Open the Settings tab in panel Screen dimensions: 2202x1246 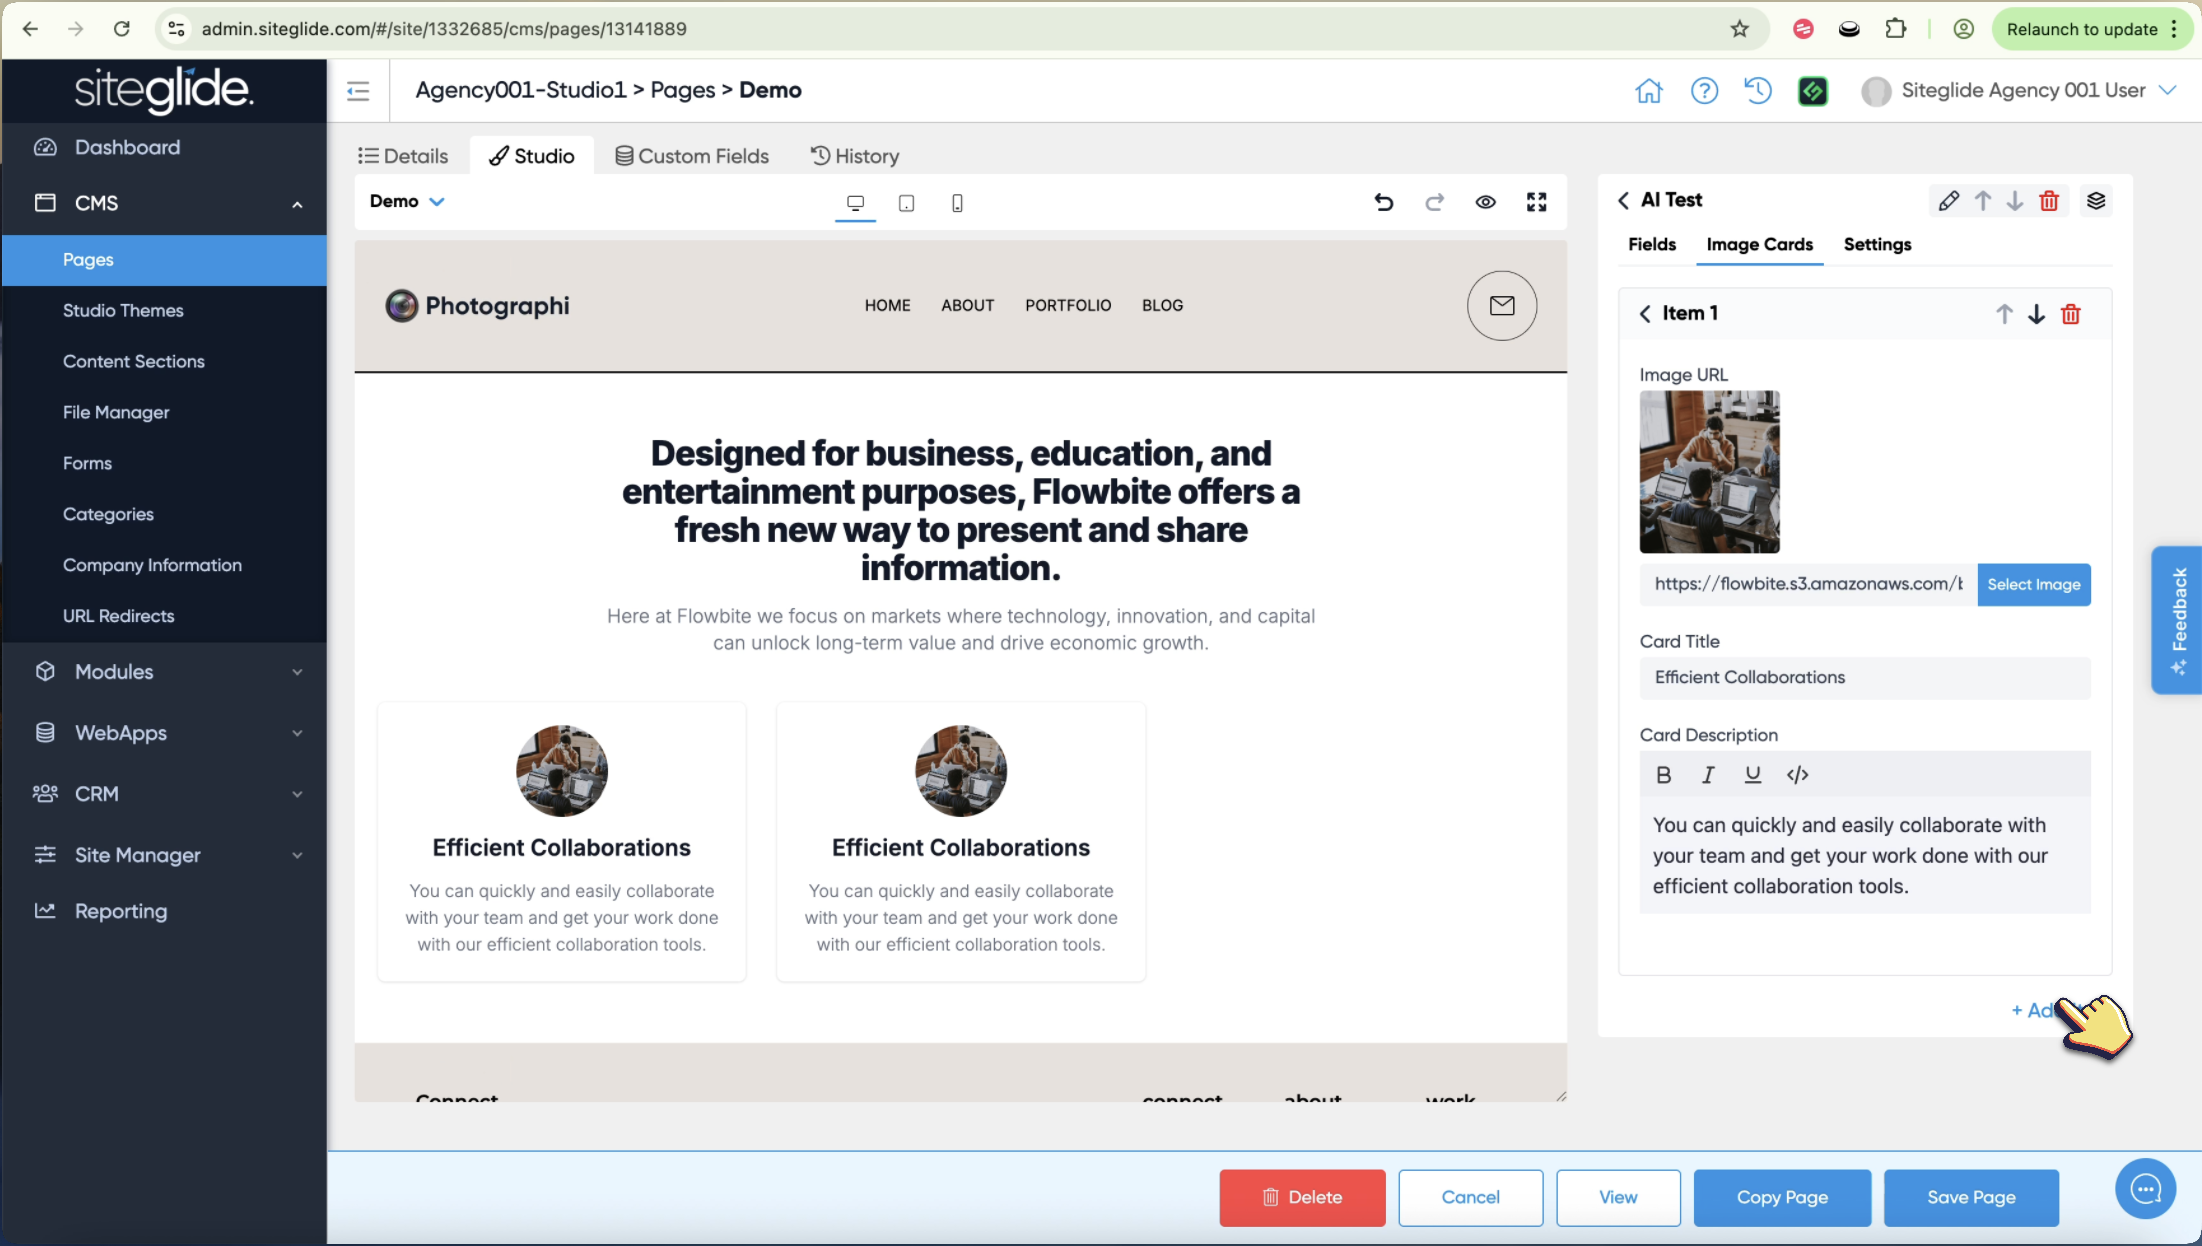tap(1876, 244)
